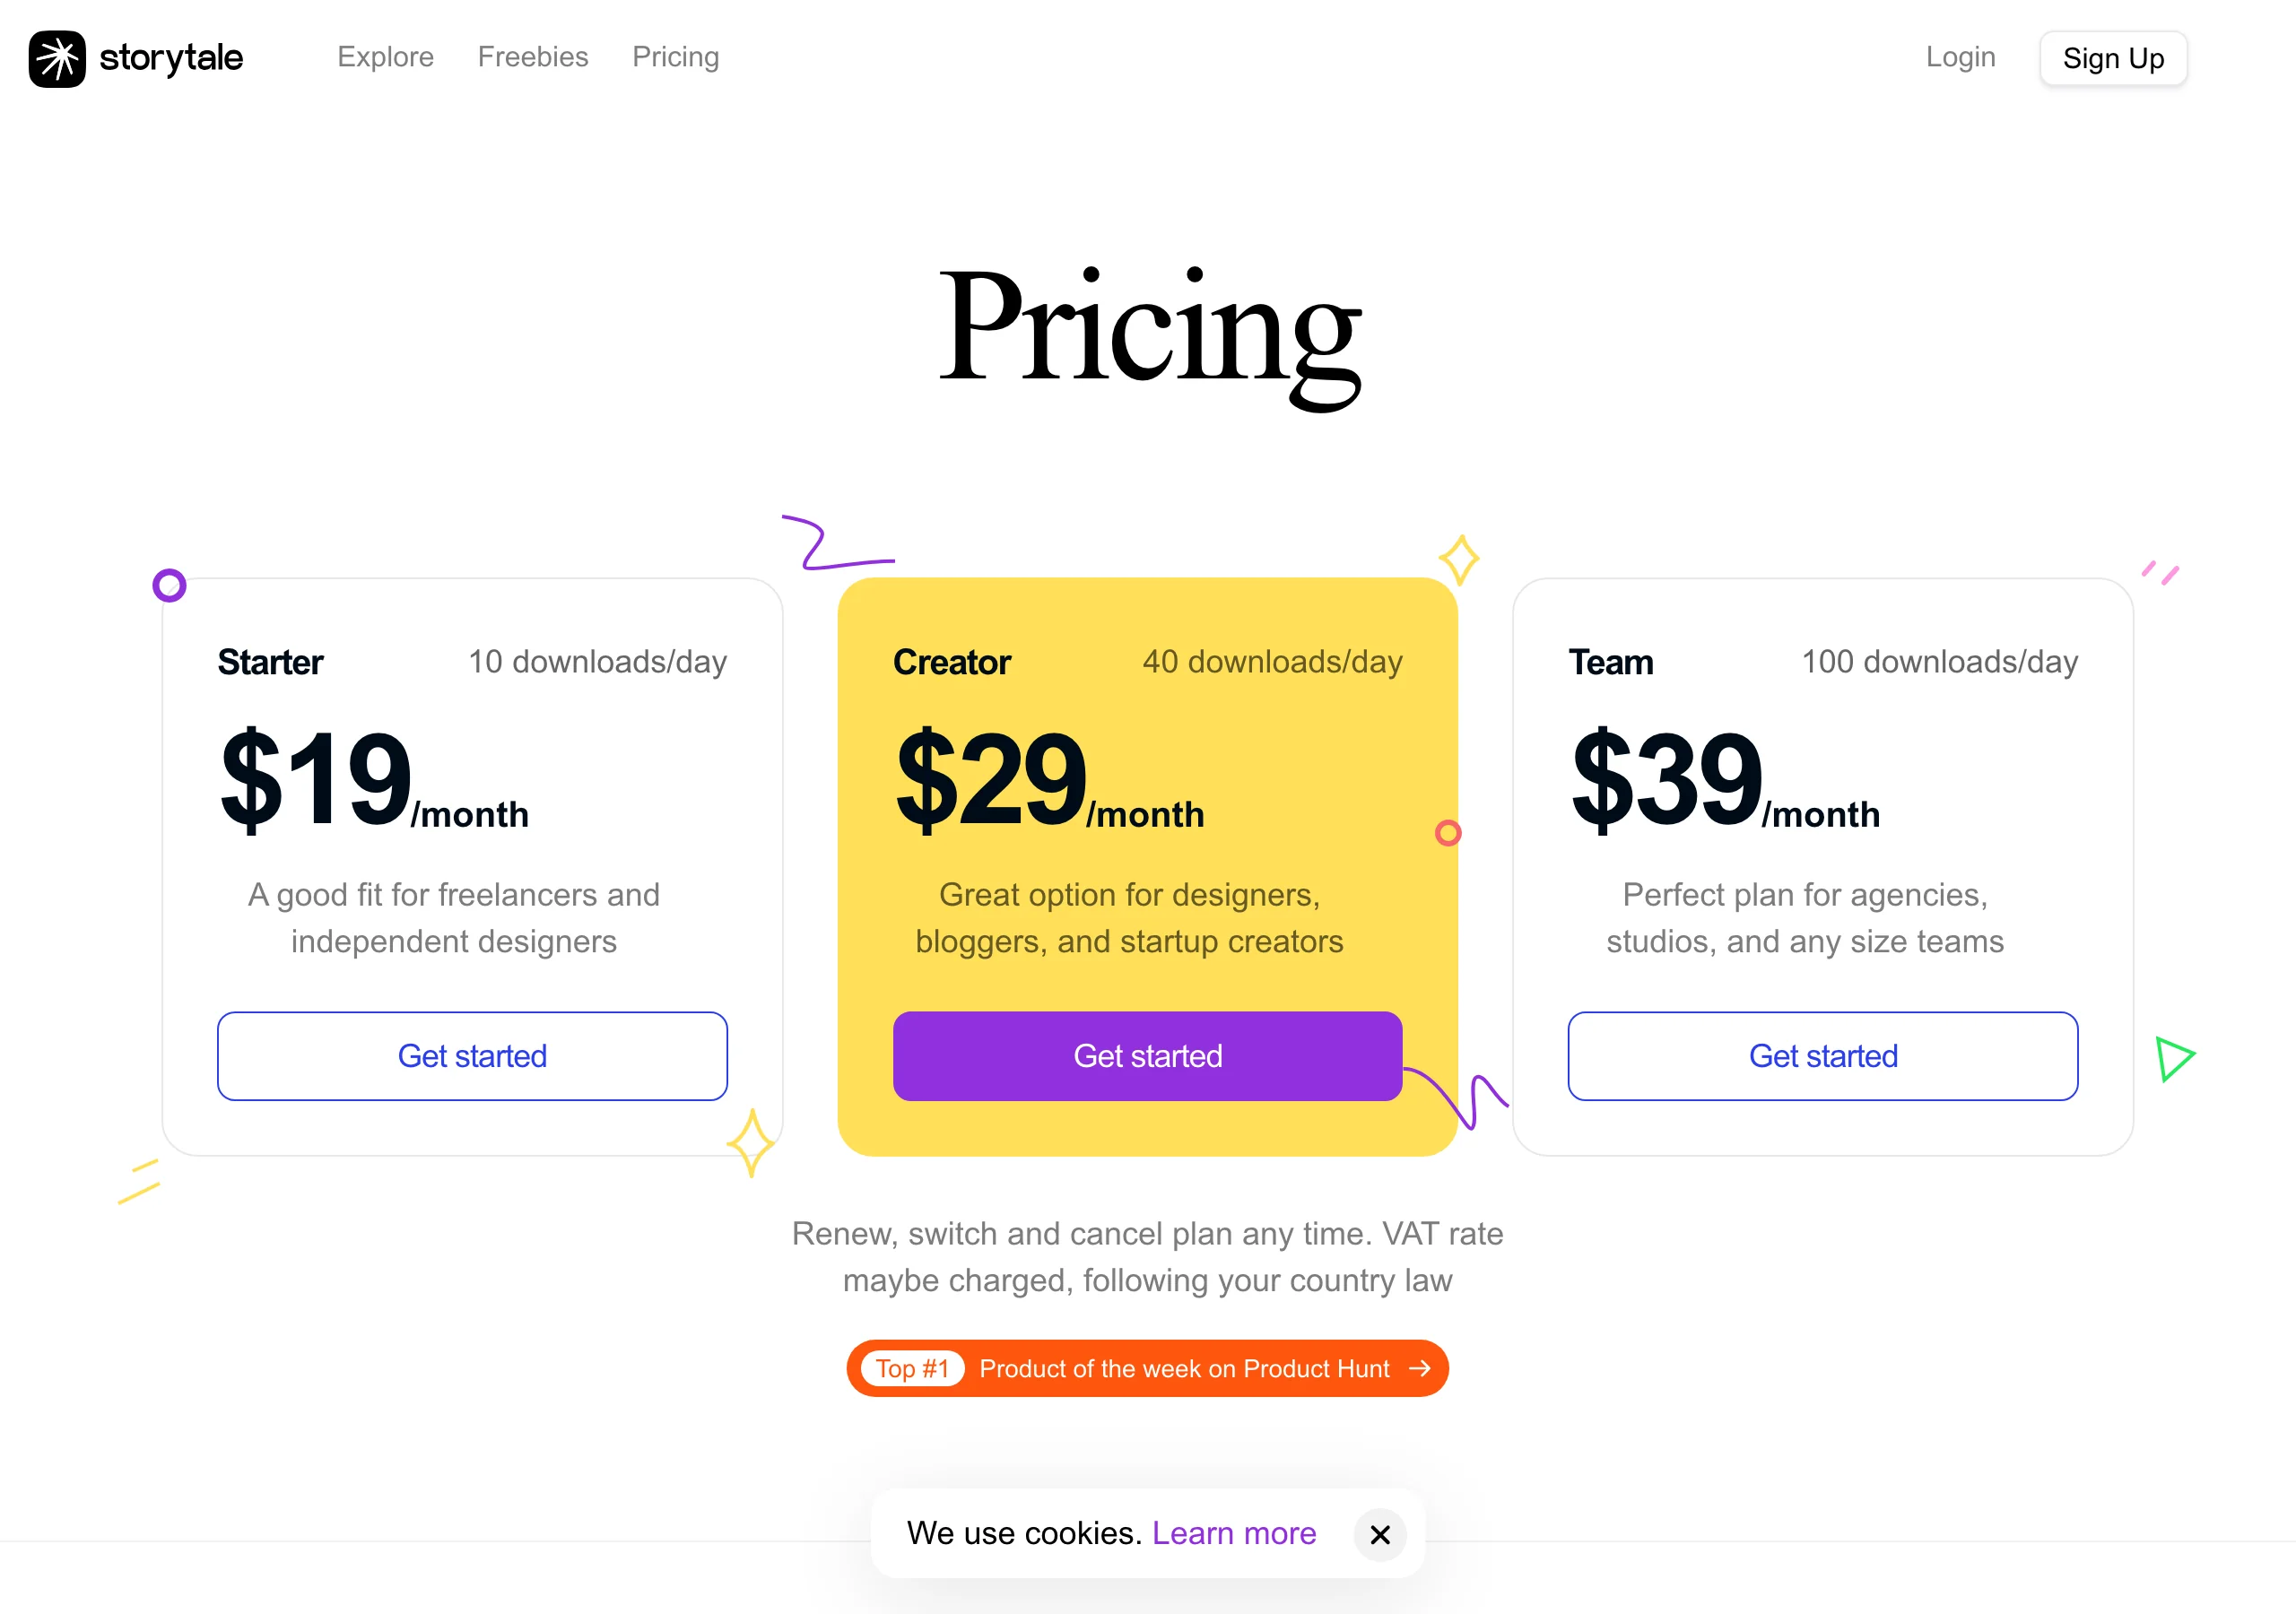The image size is (2296, 1614).
Task: Open the Freebies menu item
Action: pos(533,57)
